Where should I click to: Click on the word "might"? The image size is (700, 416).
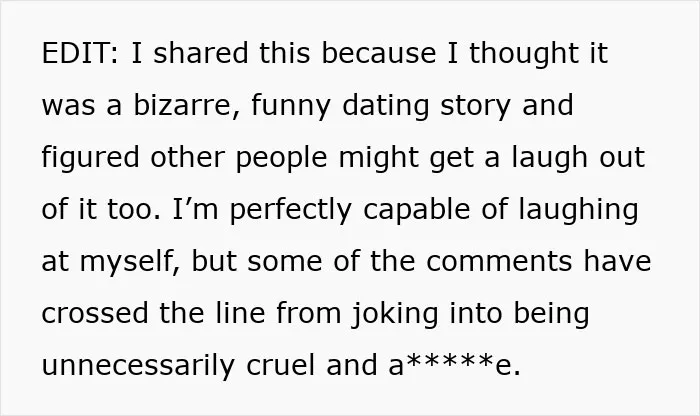379,159
